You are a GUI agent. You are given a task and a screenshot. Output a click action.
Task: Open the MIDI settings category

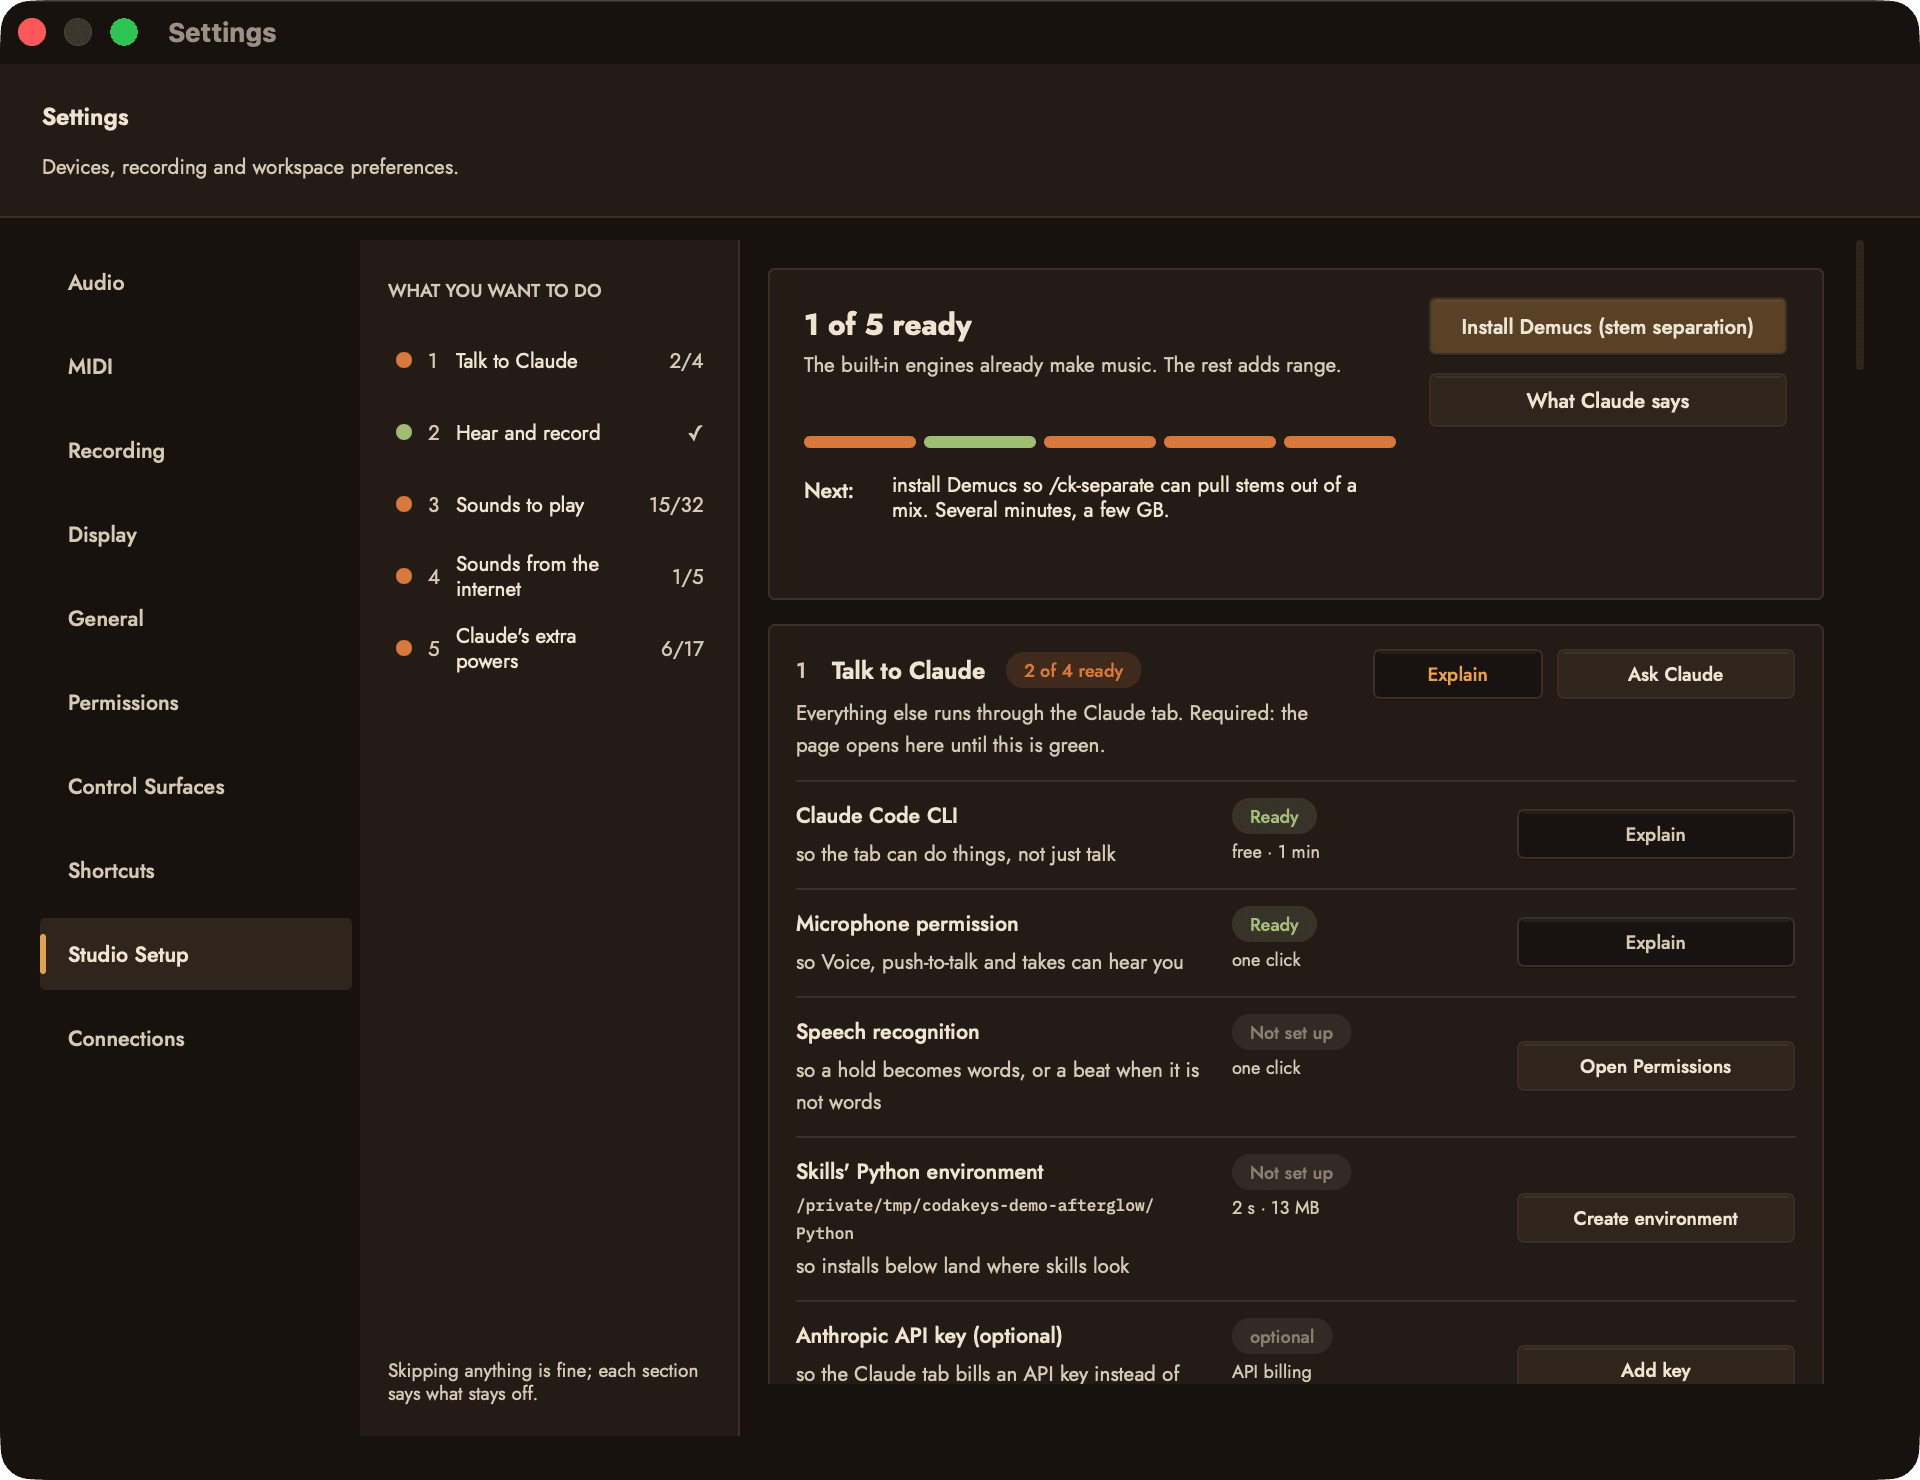196,366
